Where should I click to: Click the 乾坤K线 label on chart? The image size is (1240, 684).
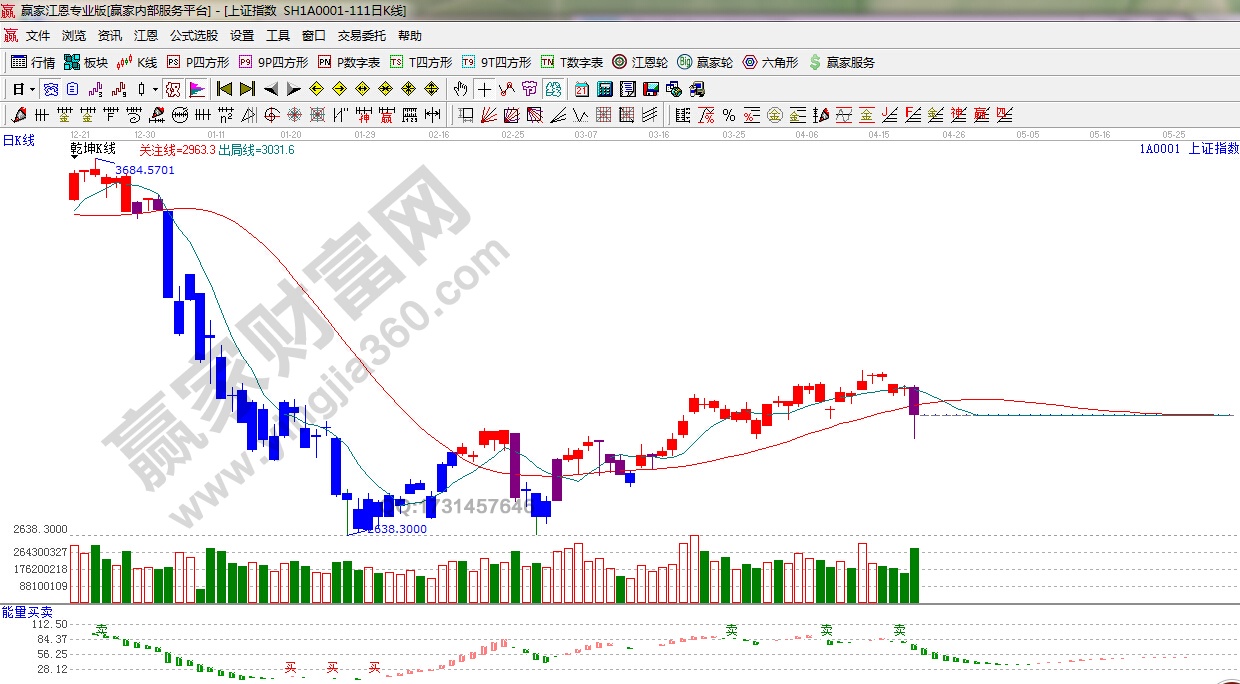92,149
